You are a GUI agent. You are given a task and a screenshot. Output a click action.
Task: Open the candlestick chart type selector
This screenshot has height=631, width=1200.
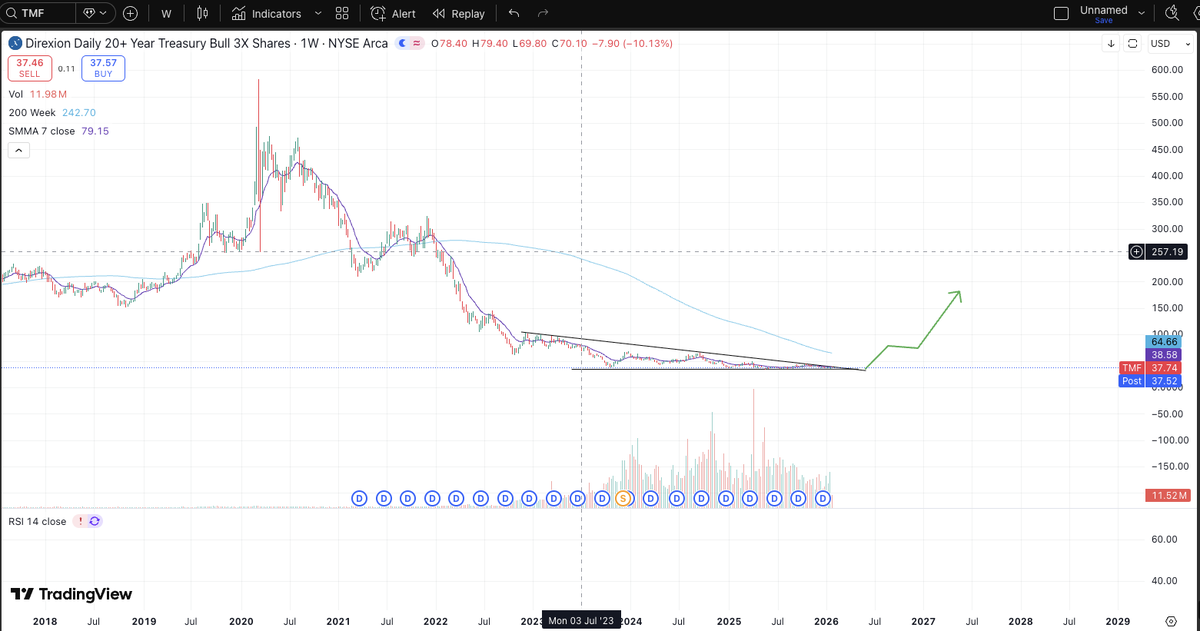click(203, 14)
